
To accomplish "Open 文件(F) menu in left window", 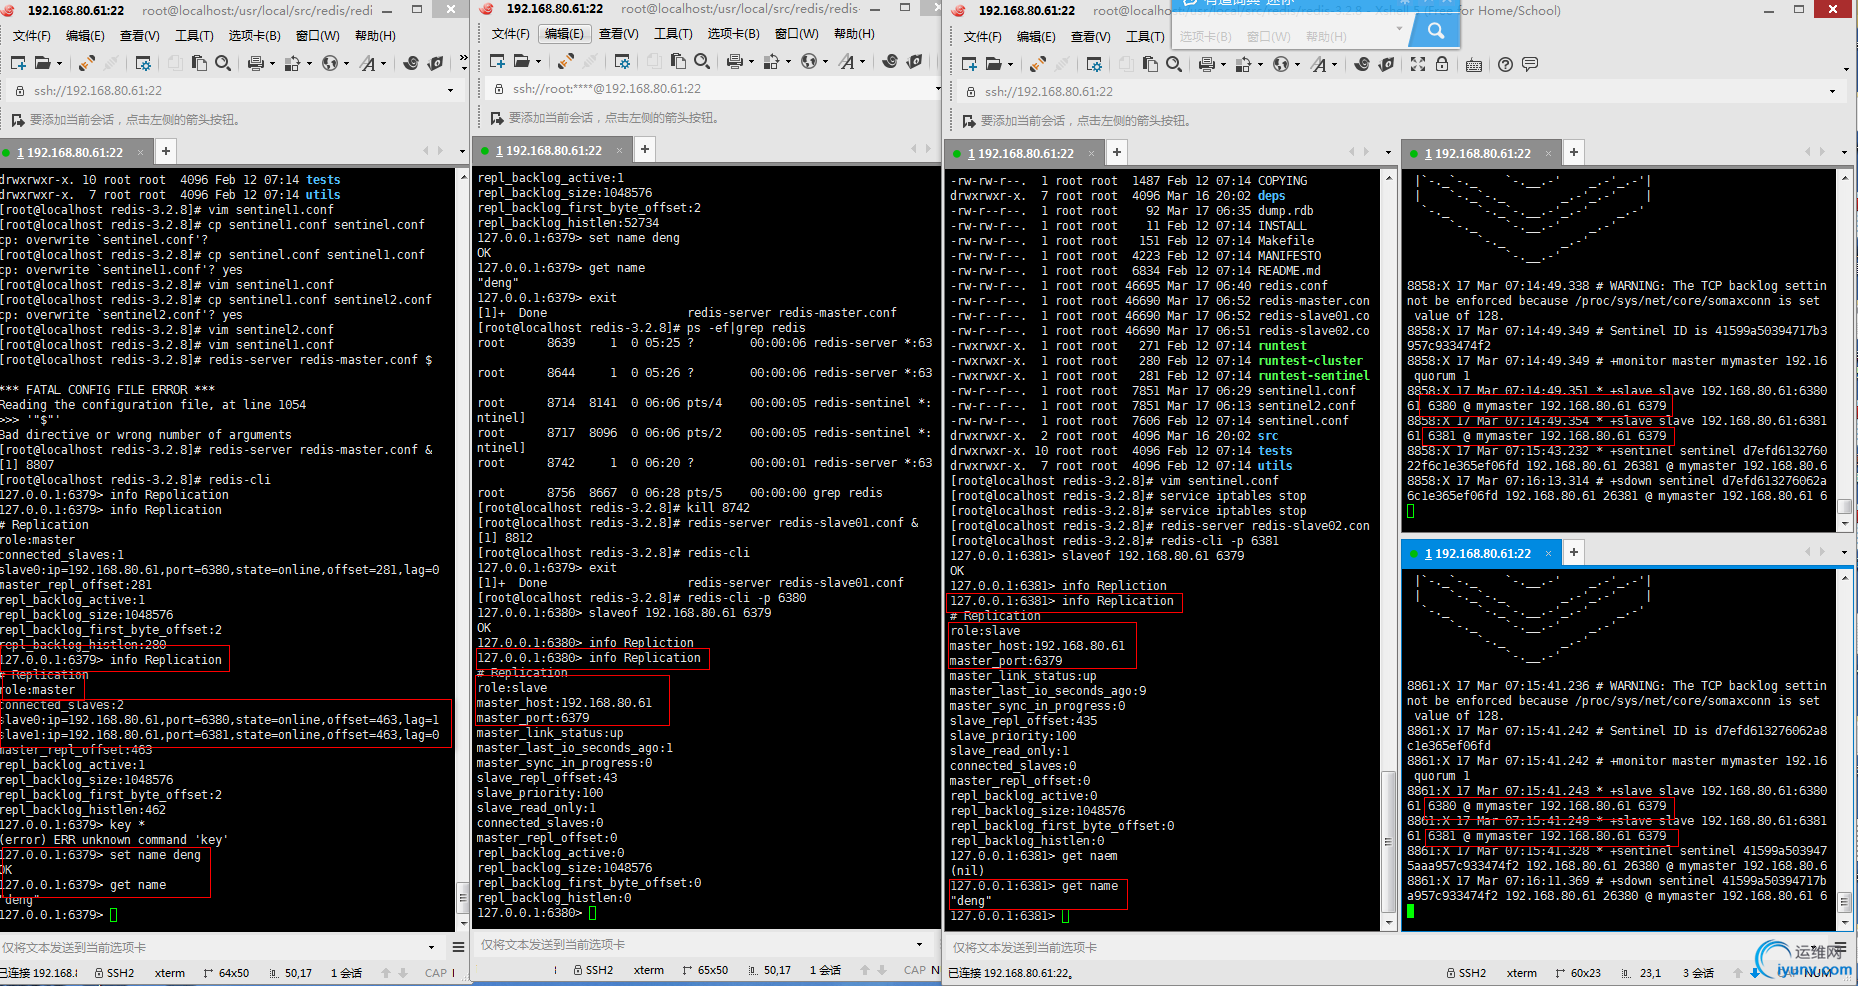I will click(31, 36).
